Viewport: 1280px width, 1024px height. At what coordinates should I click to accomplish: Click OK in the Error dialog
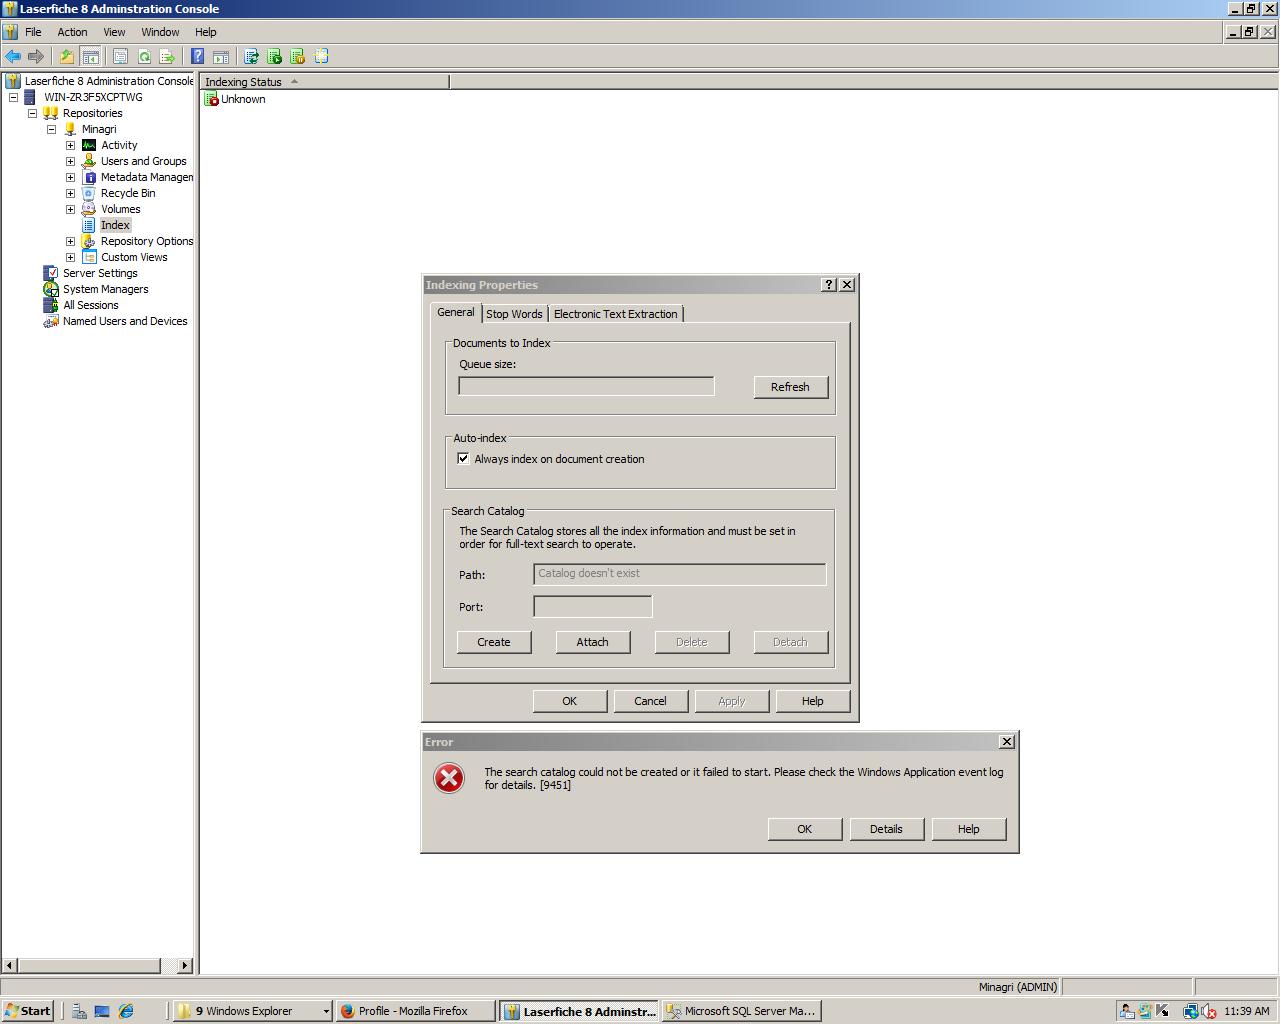click(x=804, y=829)
